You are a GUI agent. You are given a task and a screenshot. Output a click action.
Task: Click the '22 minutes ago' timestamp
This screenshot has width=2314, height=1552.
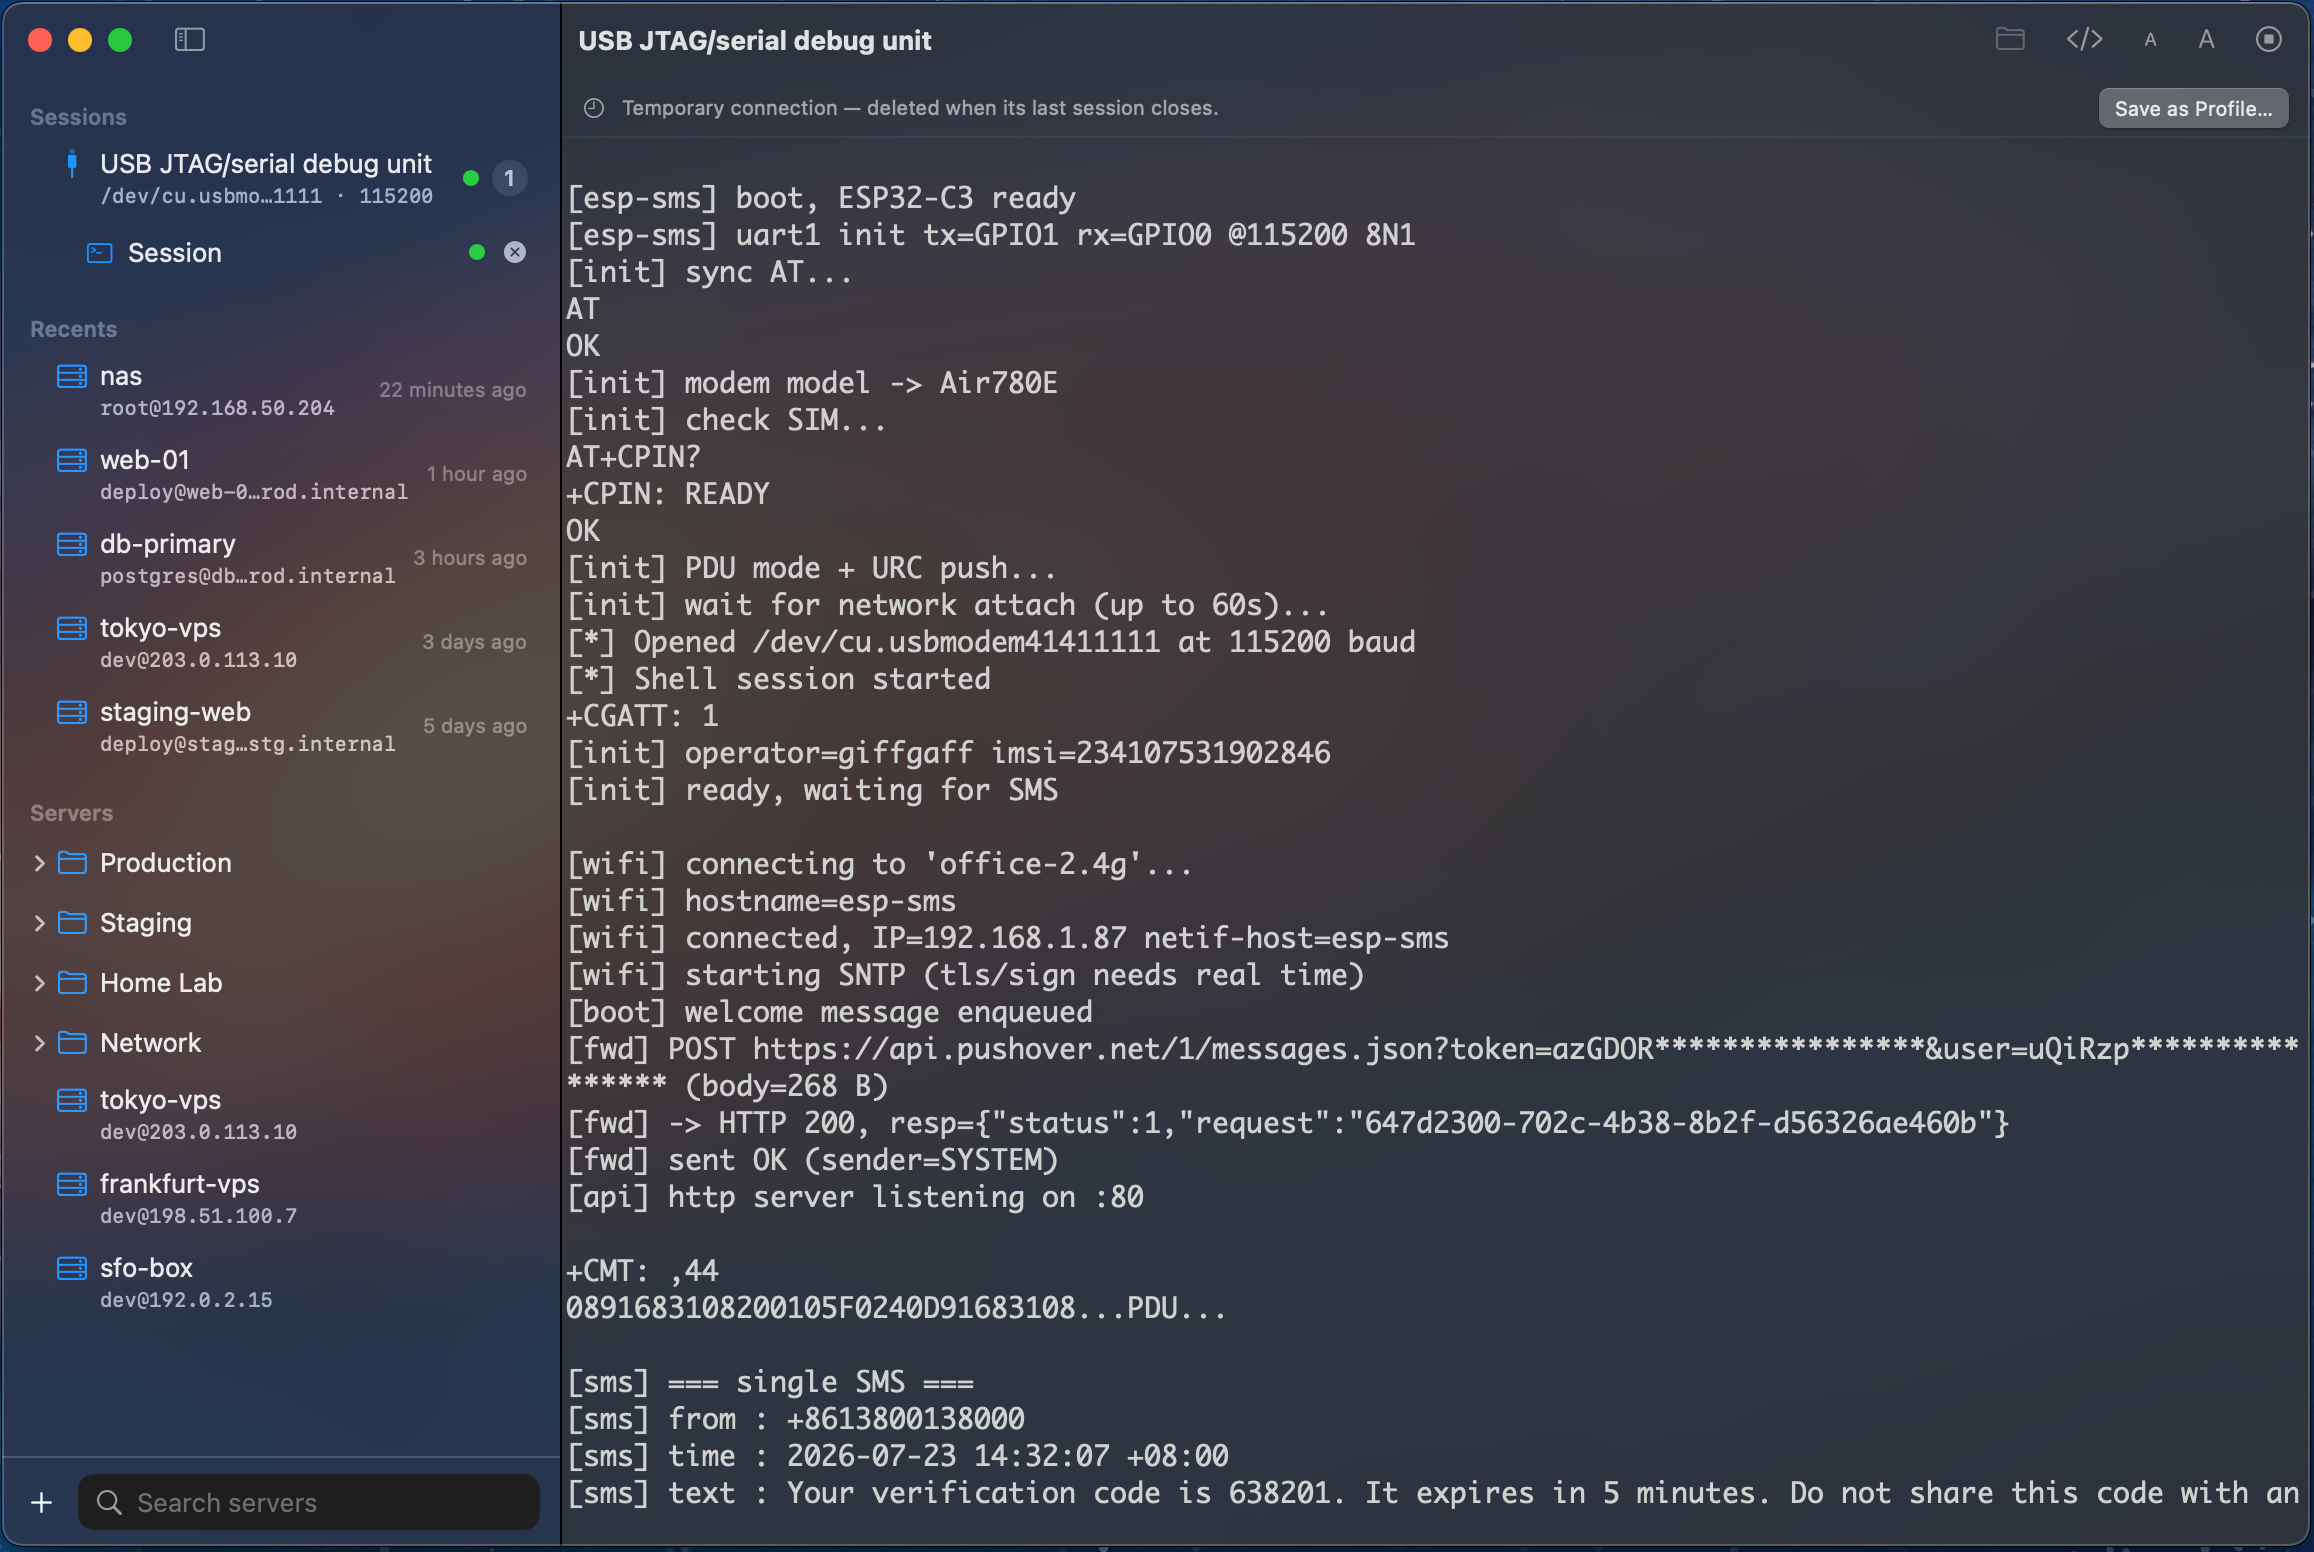coord(453,390)
